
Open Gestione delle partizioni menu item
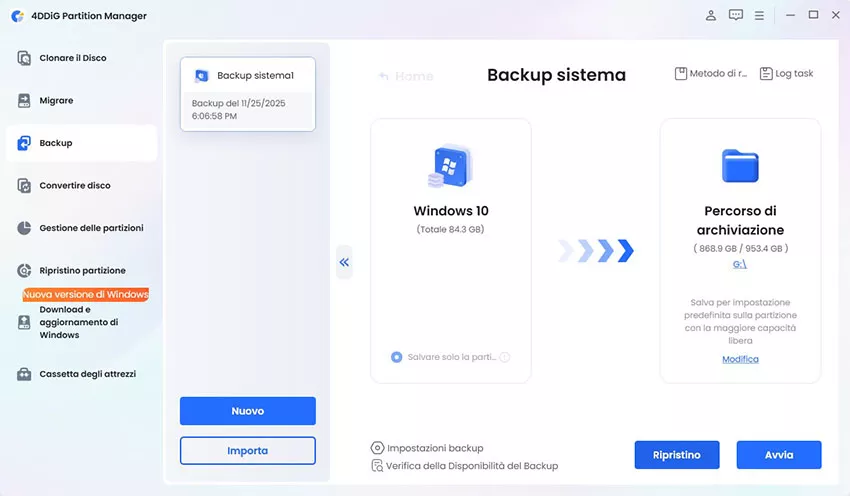[81, 228]
